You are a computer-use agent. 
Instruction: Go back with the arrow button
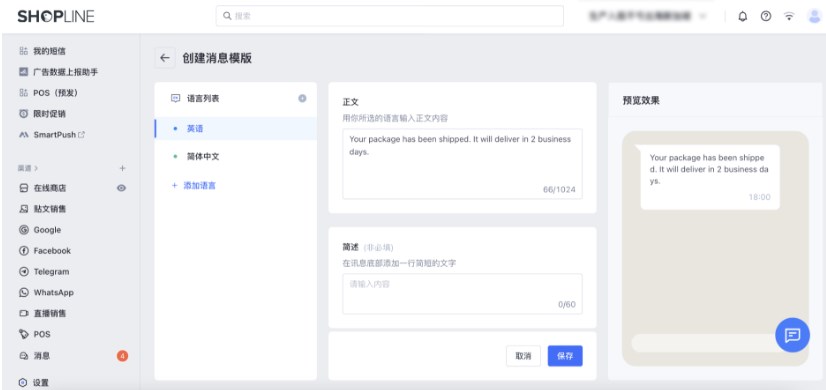coord(165,58)
